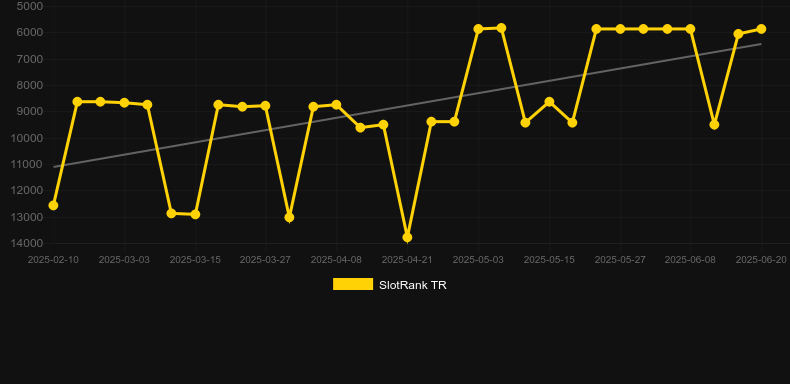Screen dimensions: 790x384
Task: Click the dip point near 9500 in mid-June
Action: [x=714, y=124]
